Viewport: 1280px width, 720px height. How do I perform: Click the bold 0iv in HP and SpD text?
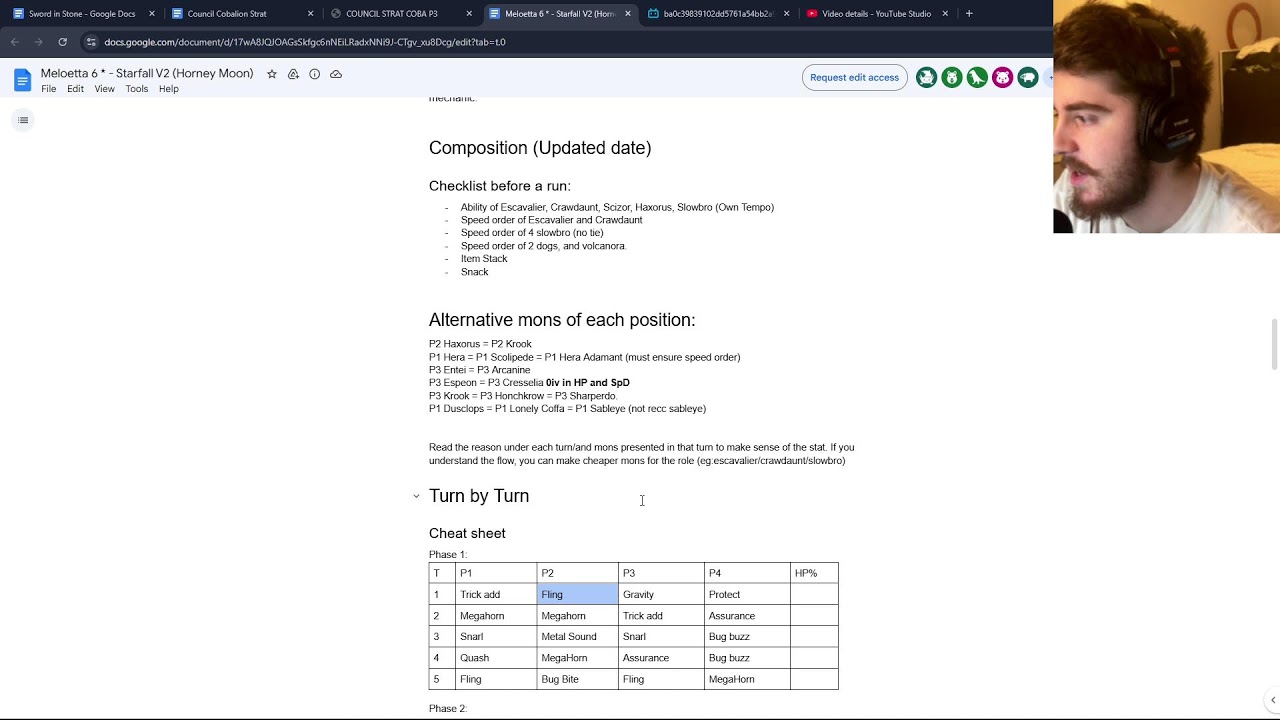[x=588, y=383]
